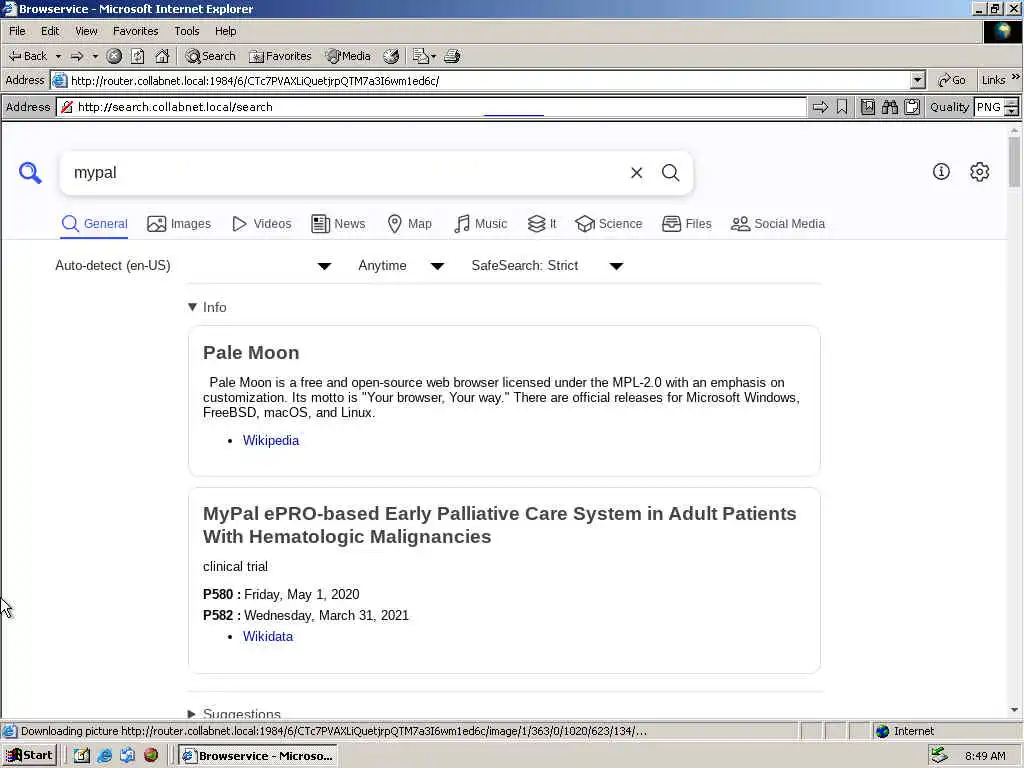Open the File menu

pos(17,31)
